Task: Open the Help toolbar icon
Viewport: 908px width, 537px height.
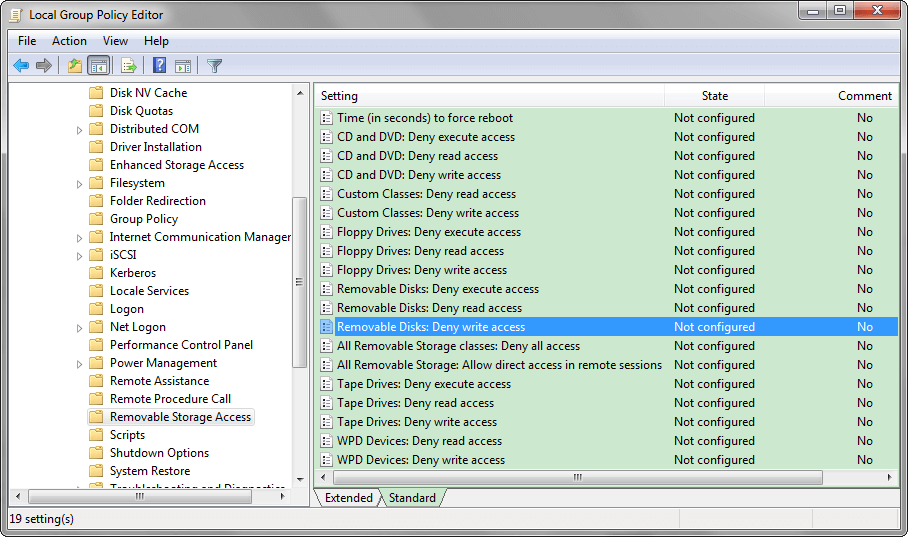Action: pos(159,65)
